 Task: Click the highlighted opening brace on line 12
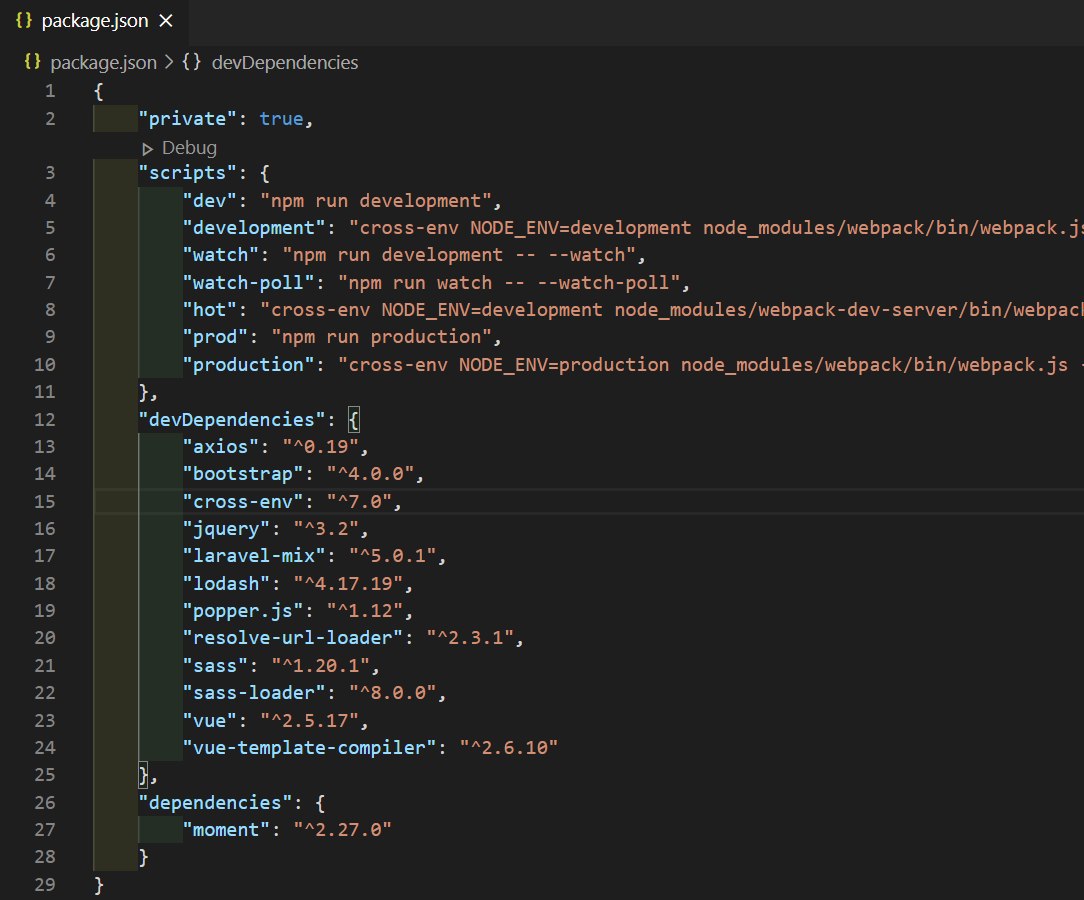(353, 420)
